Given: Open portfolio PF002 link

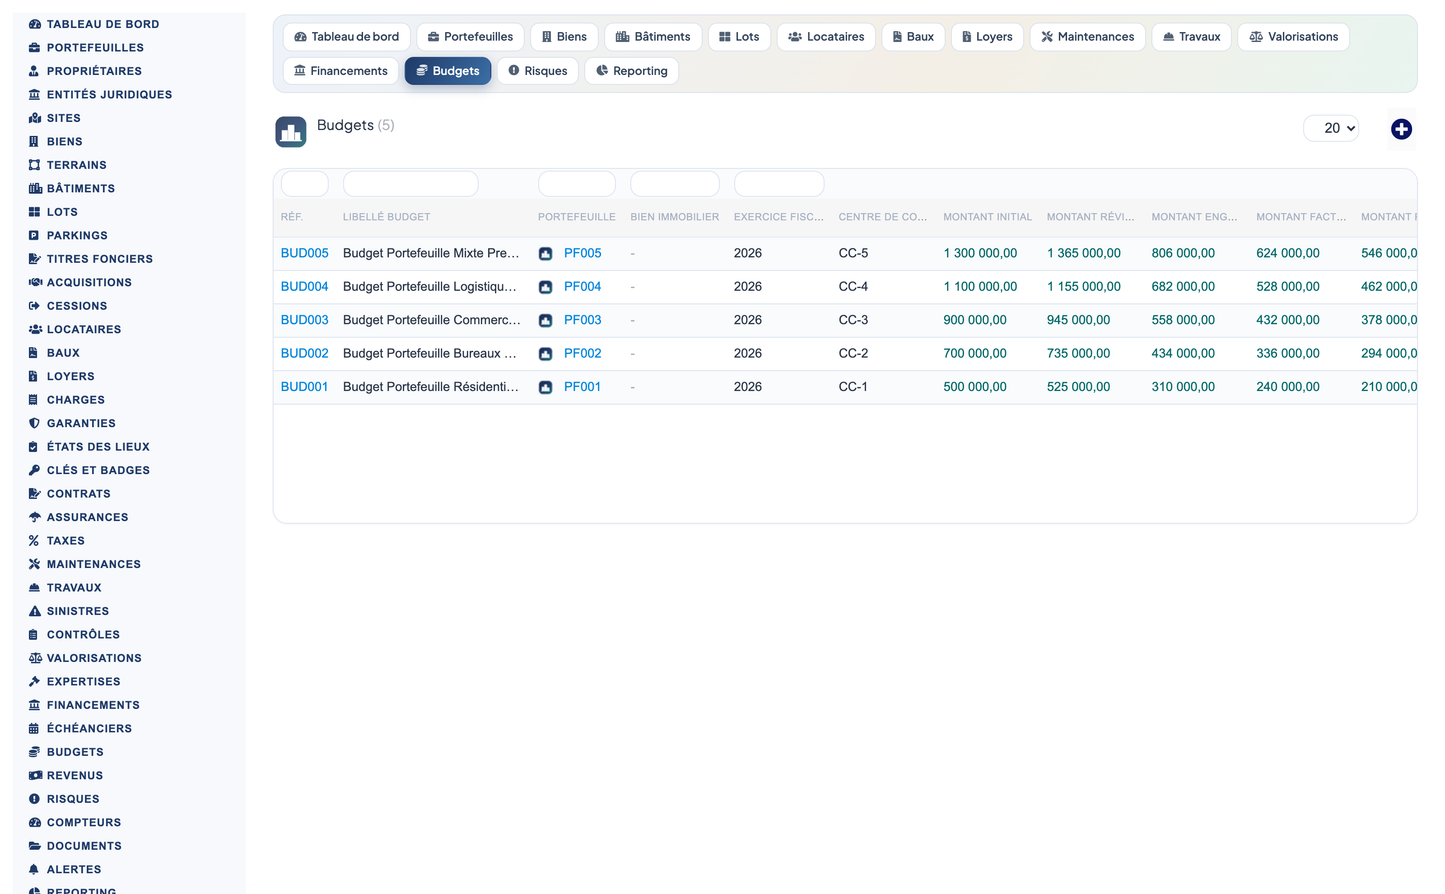Looking at the screenshot, I should point(582,353).
